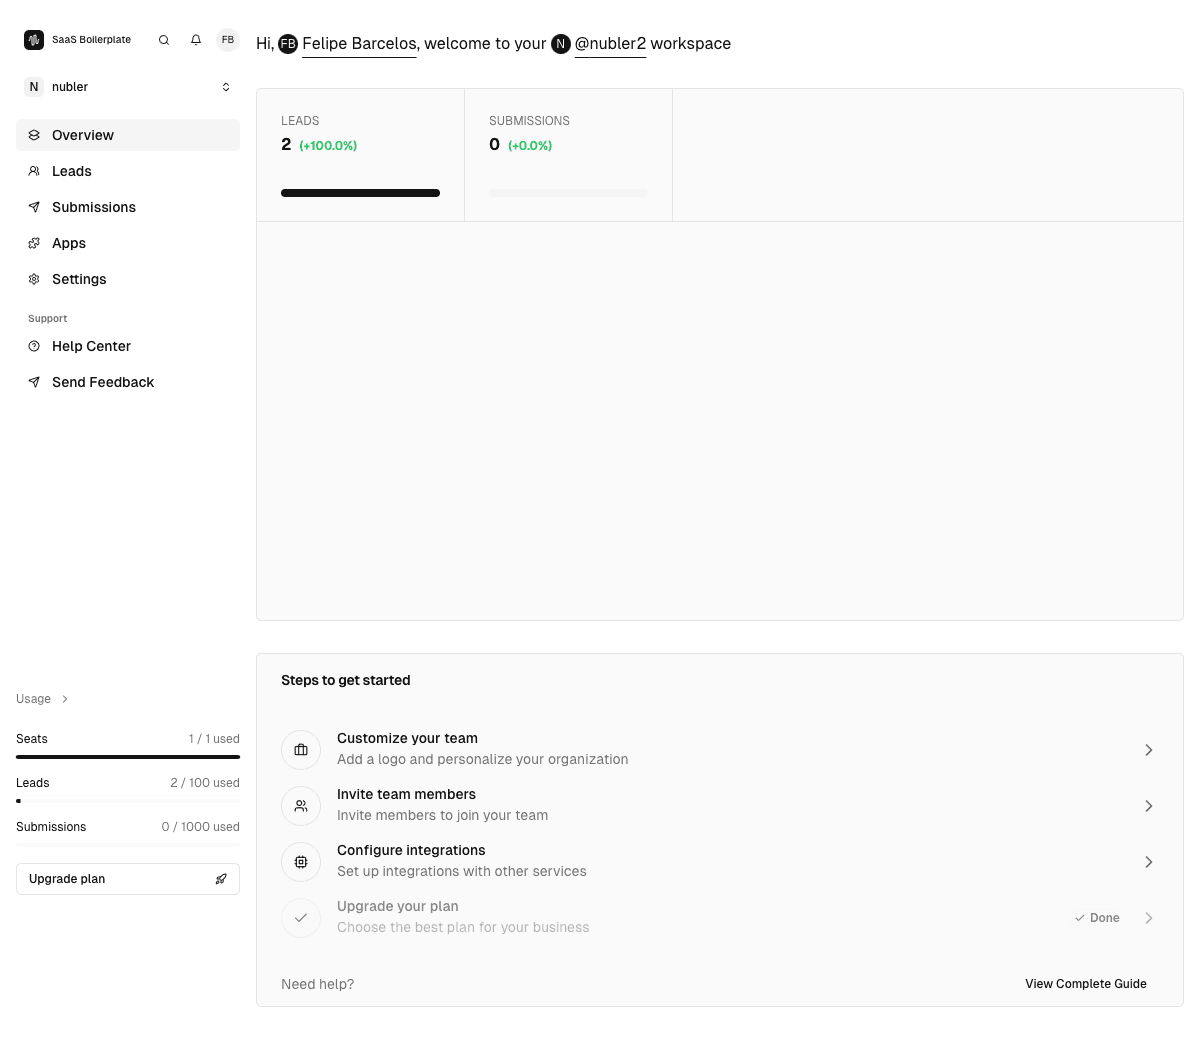Image resolution: width=1192 pixels, height=1039 pixels.
Task: Click the Upgrade plan button
Action: pyautogui.click(x=127, y=878)
